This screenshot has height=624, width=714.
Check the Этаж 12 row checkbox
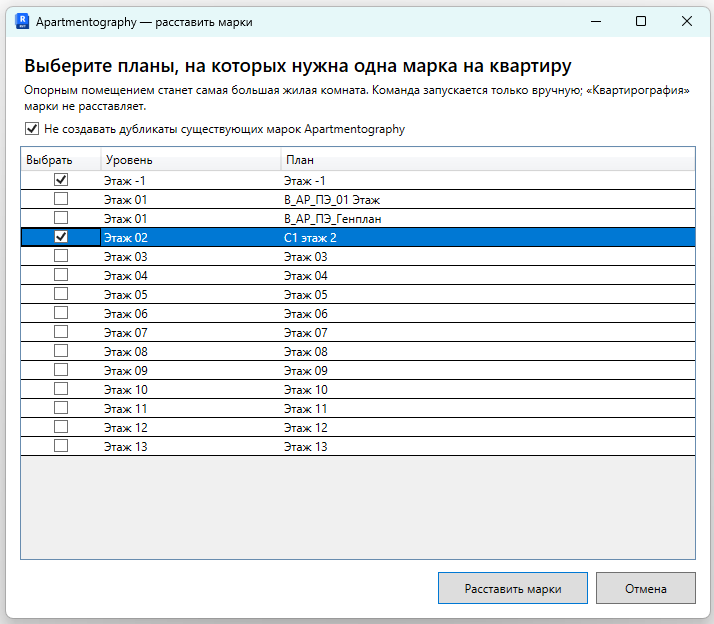tap(61, 427)
